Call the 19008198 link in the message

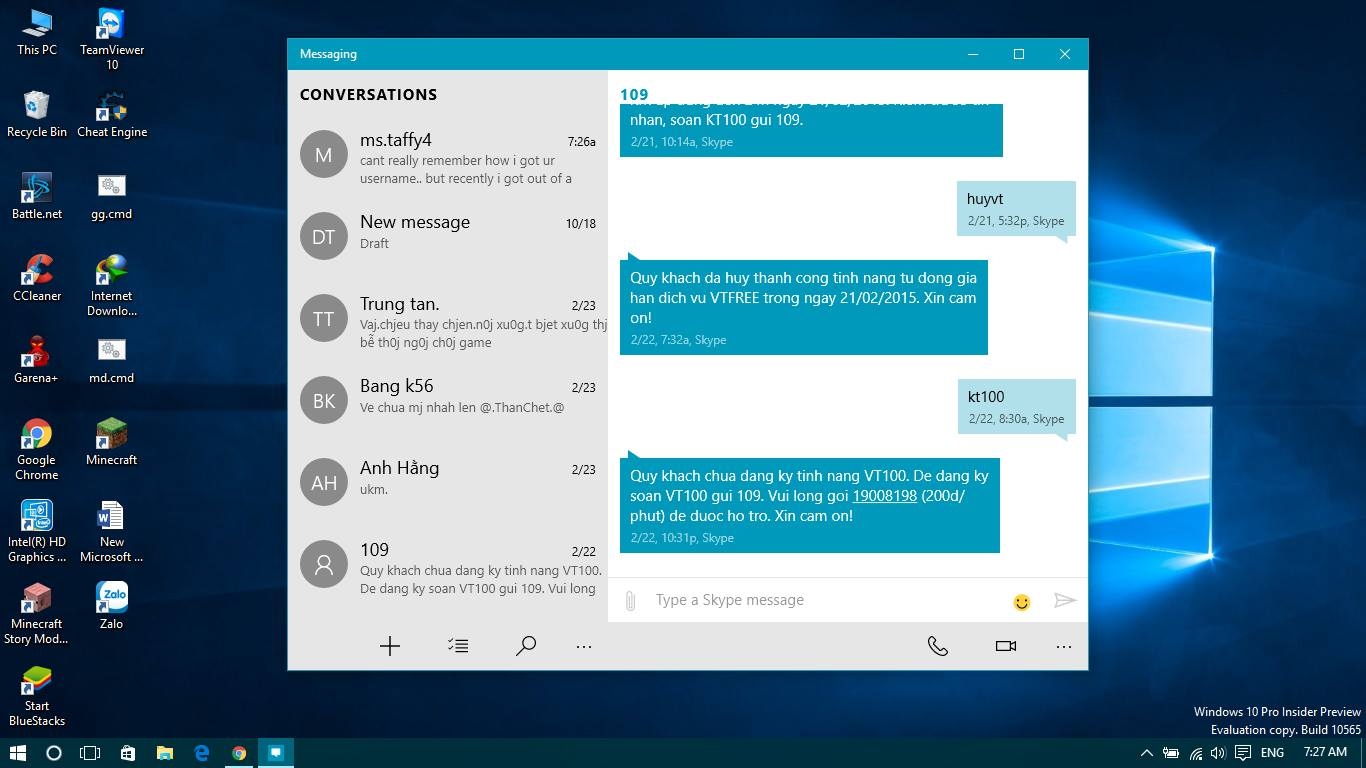pos(883,495)
